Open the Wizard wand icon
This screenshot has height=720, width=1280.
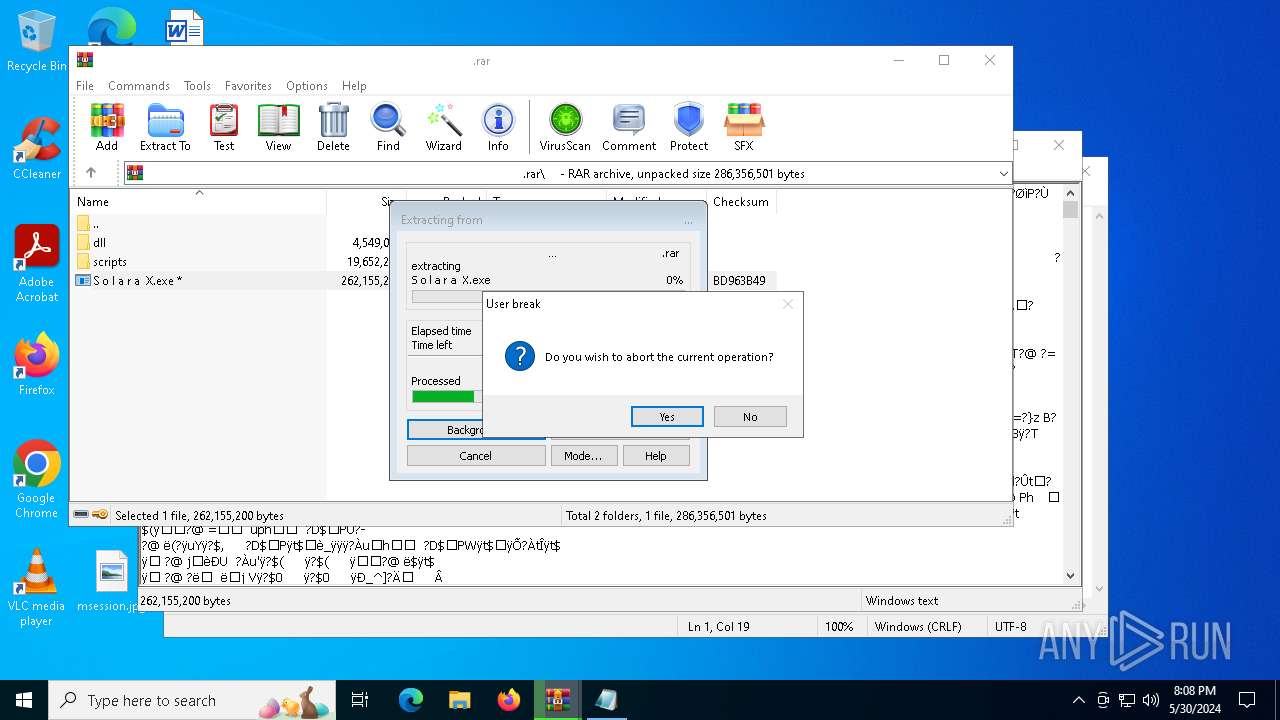point(443,127)
